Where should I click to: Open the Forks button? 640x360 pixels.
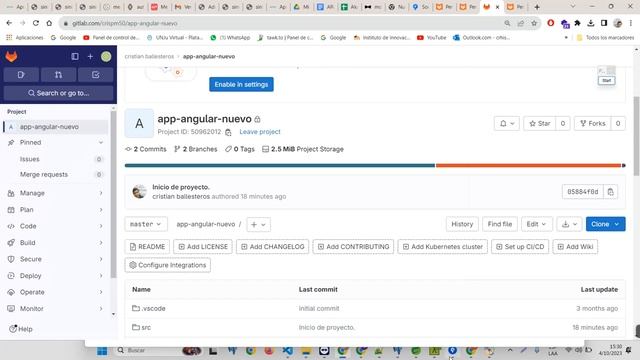click(593, 123)
